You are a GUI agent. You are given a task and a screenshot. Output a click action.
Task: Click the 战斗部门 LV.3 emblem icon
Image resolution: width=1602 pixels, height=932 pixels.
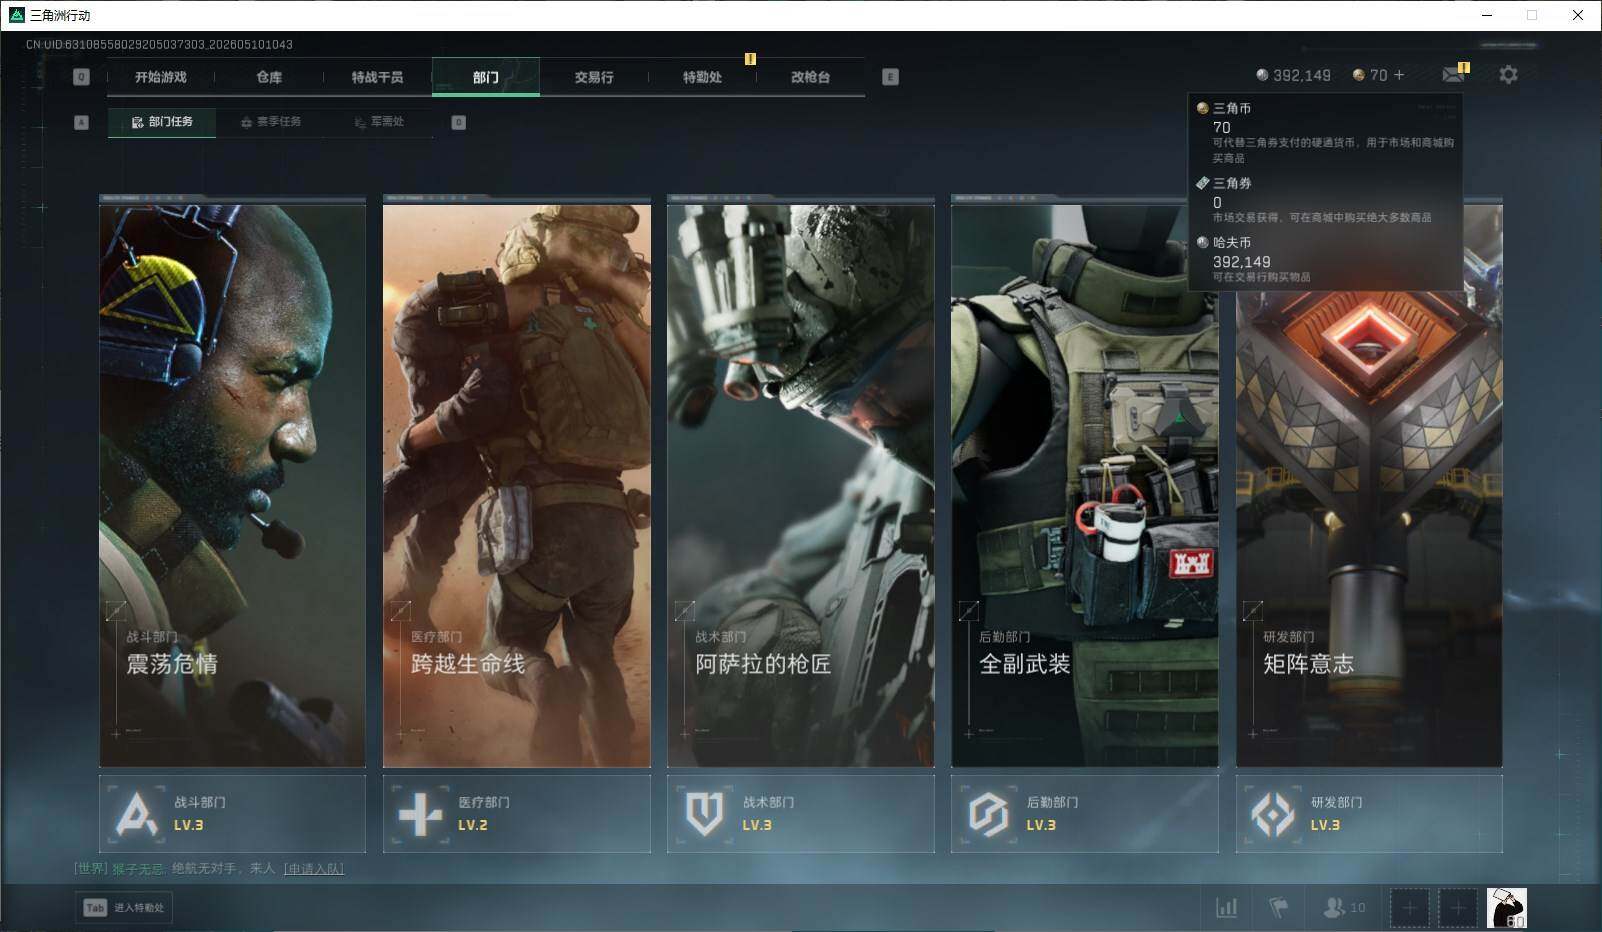(x=136, y=814)
